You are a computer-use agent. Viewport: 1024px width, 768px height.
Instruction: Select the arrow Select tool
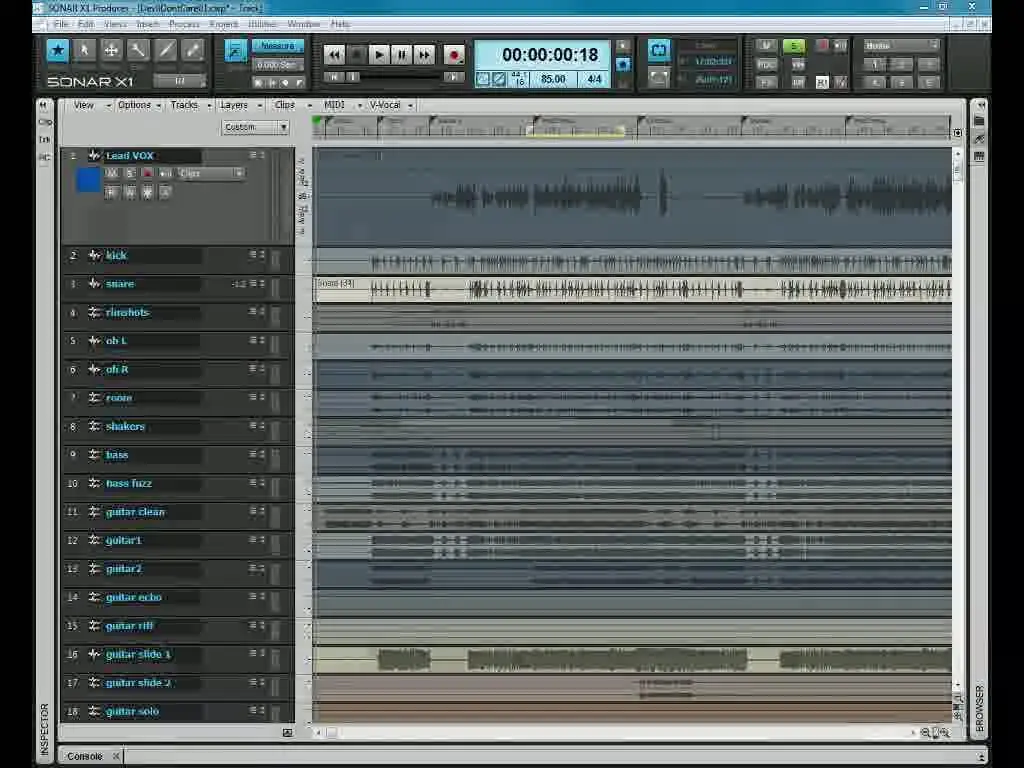(x=85, y=50)
